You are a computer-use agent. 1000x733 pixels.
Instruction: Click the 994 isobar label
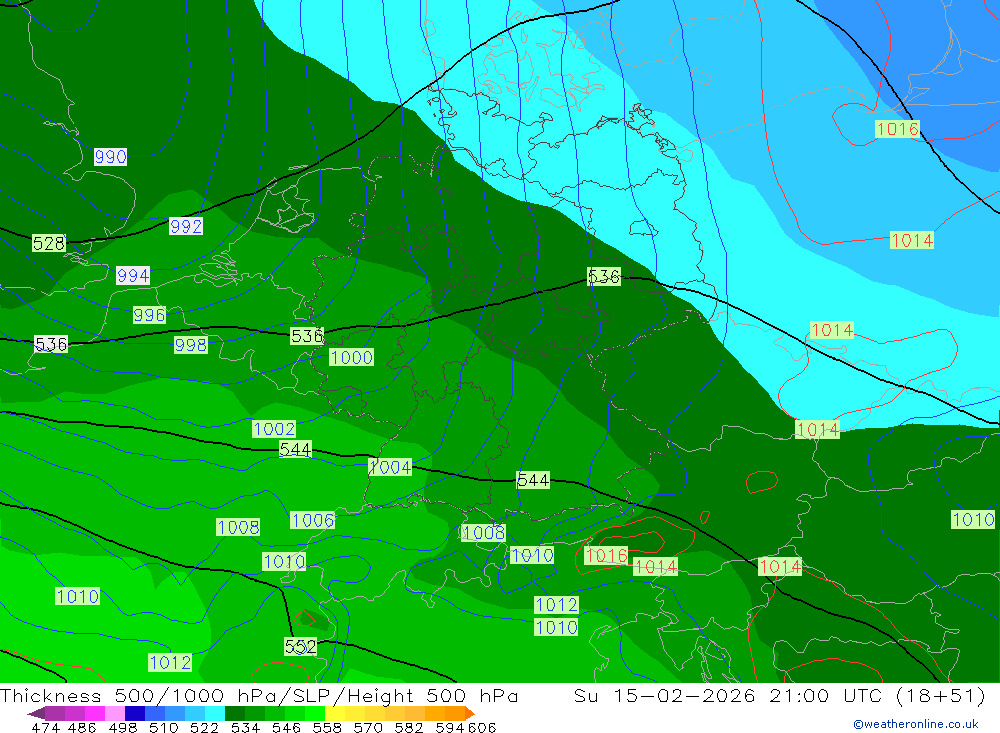point(133,276)
